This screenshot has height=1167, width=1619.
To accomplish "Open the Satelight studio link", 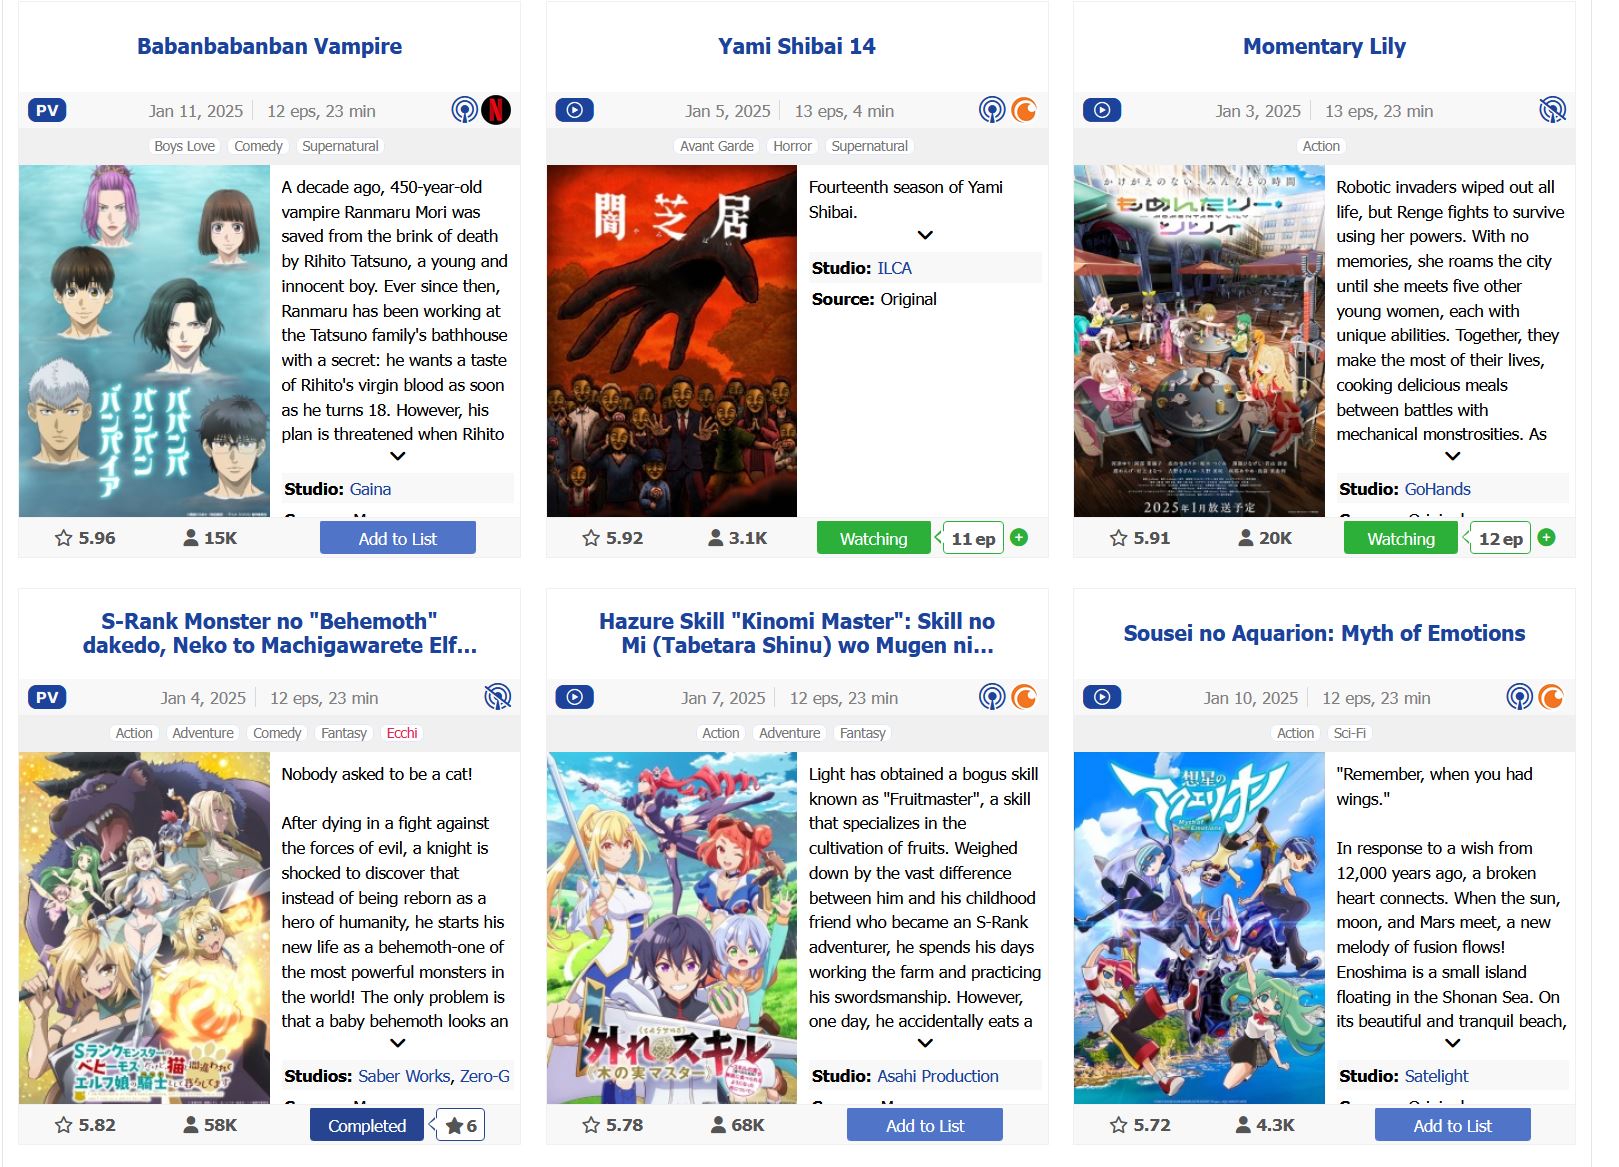I will point(1436,1076).
